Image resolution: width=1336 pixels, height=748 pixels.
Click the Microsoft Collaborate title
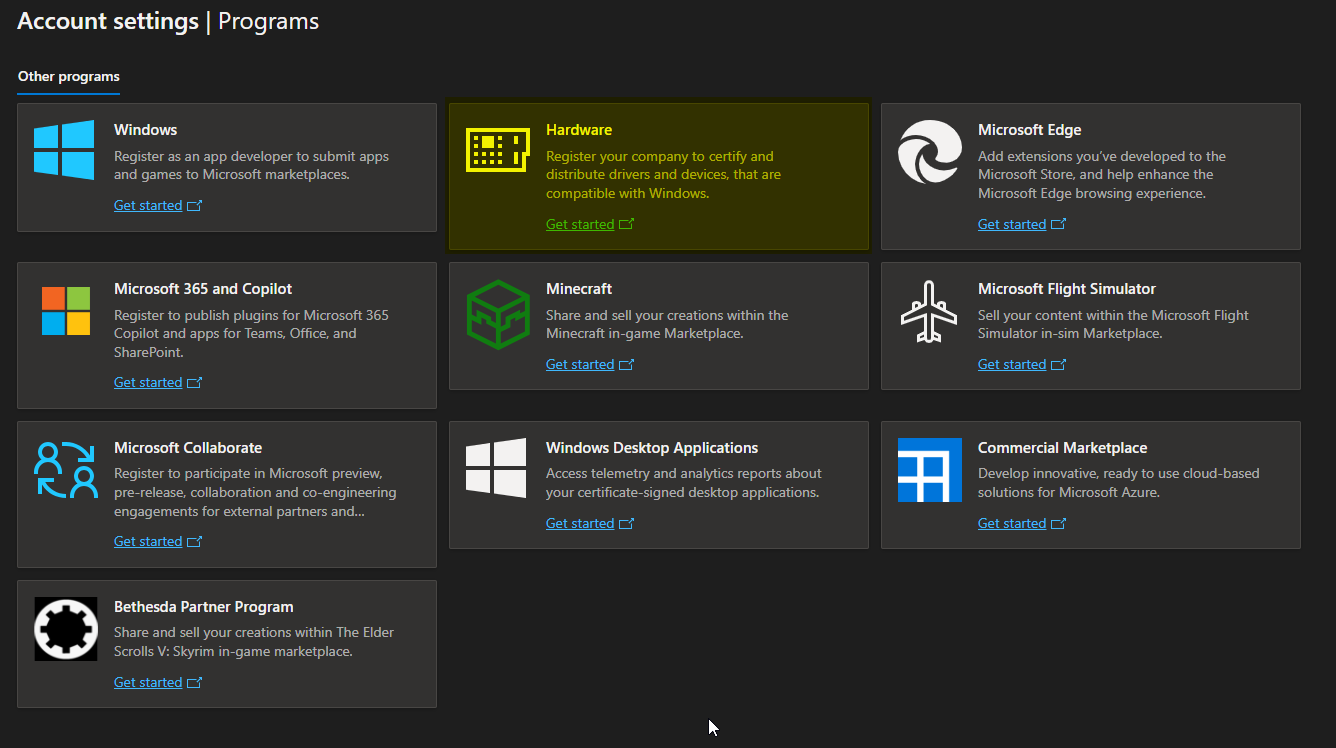[188, 448]
